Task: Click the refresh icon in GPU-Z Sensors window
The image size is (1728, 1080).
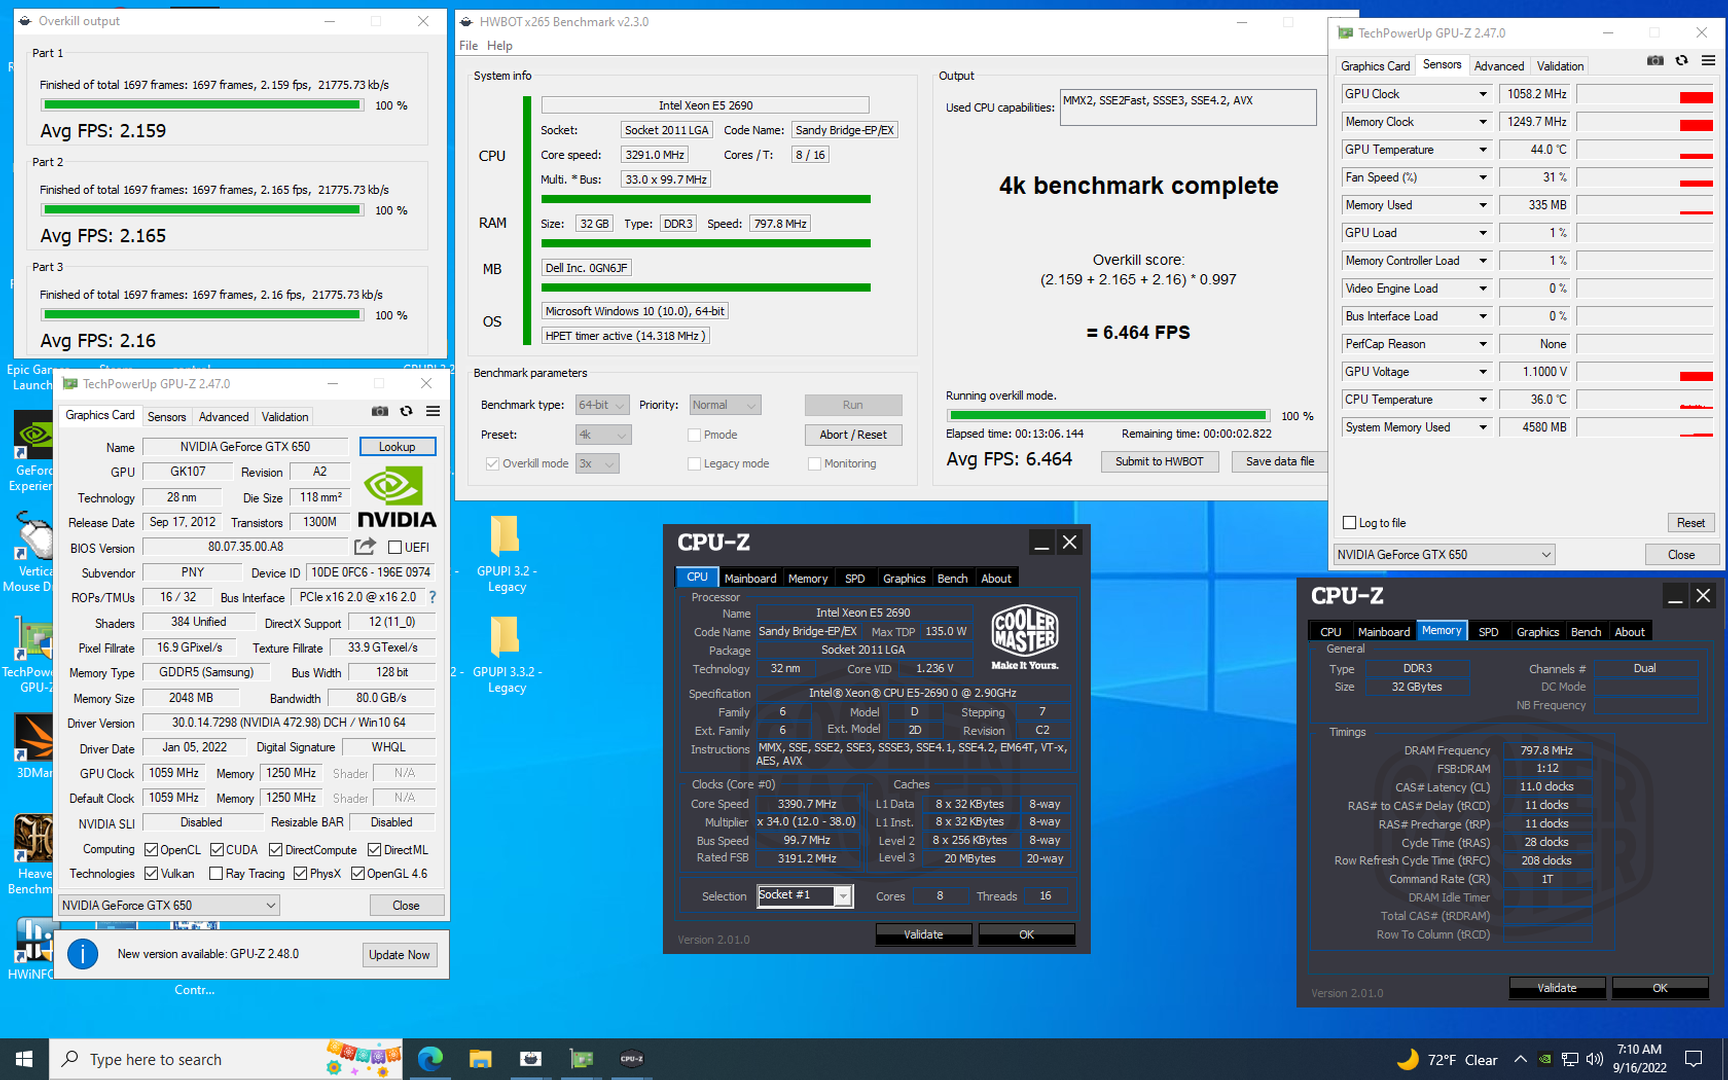Action: [1682, 61]
